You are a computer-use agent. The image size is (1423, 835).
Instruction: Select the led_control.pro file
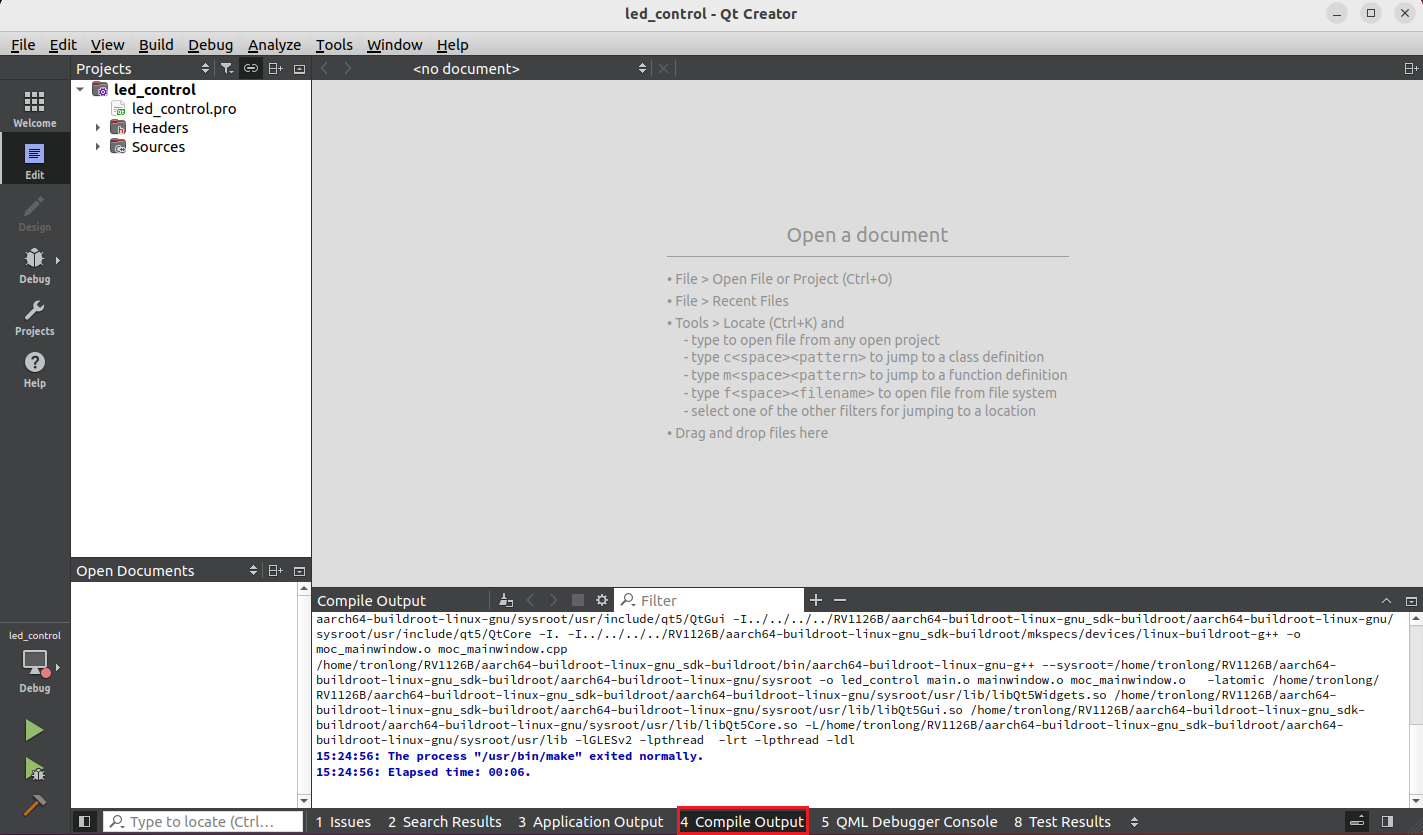184,108
